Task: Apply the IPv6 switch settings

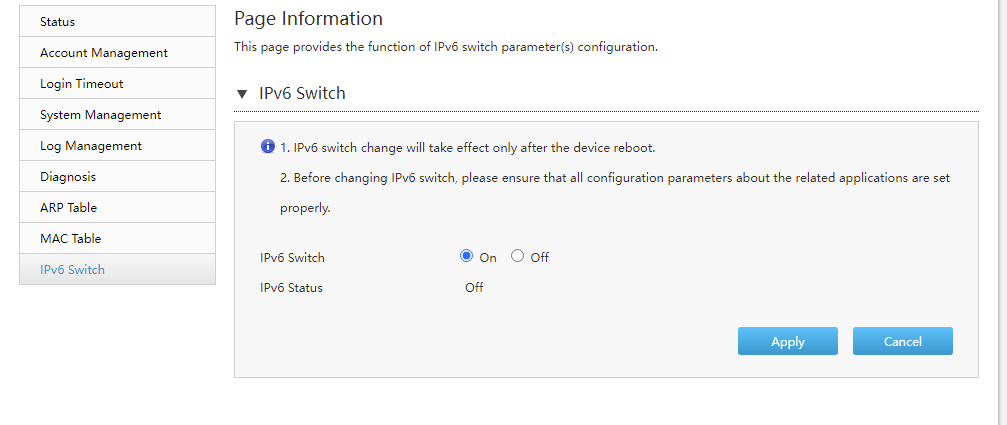Action: point(787,342)
